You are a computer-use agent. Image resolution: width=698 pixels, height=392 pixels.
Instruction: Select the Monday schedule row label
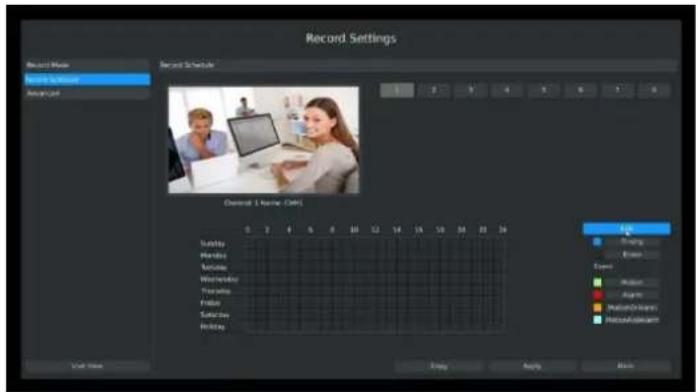tap(213, 256)
